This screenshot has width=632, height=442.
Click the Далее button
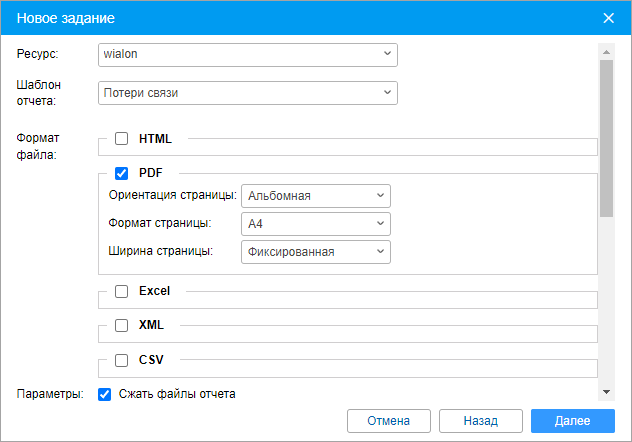point(573,421)
